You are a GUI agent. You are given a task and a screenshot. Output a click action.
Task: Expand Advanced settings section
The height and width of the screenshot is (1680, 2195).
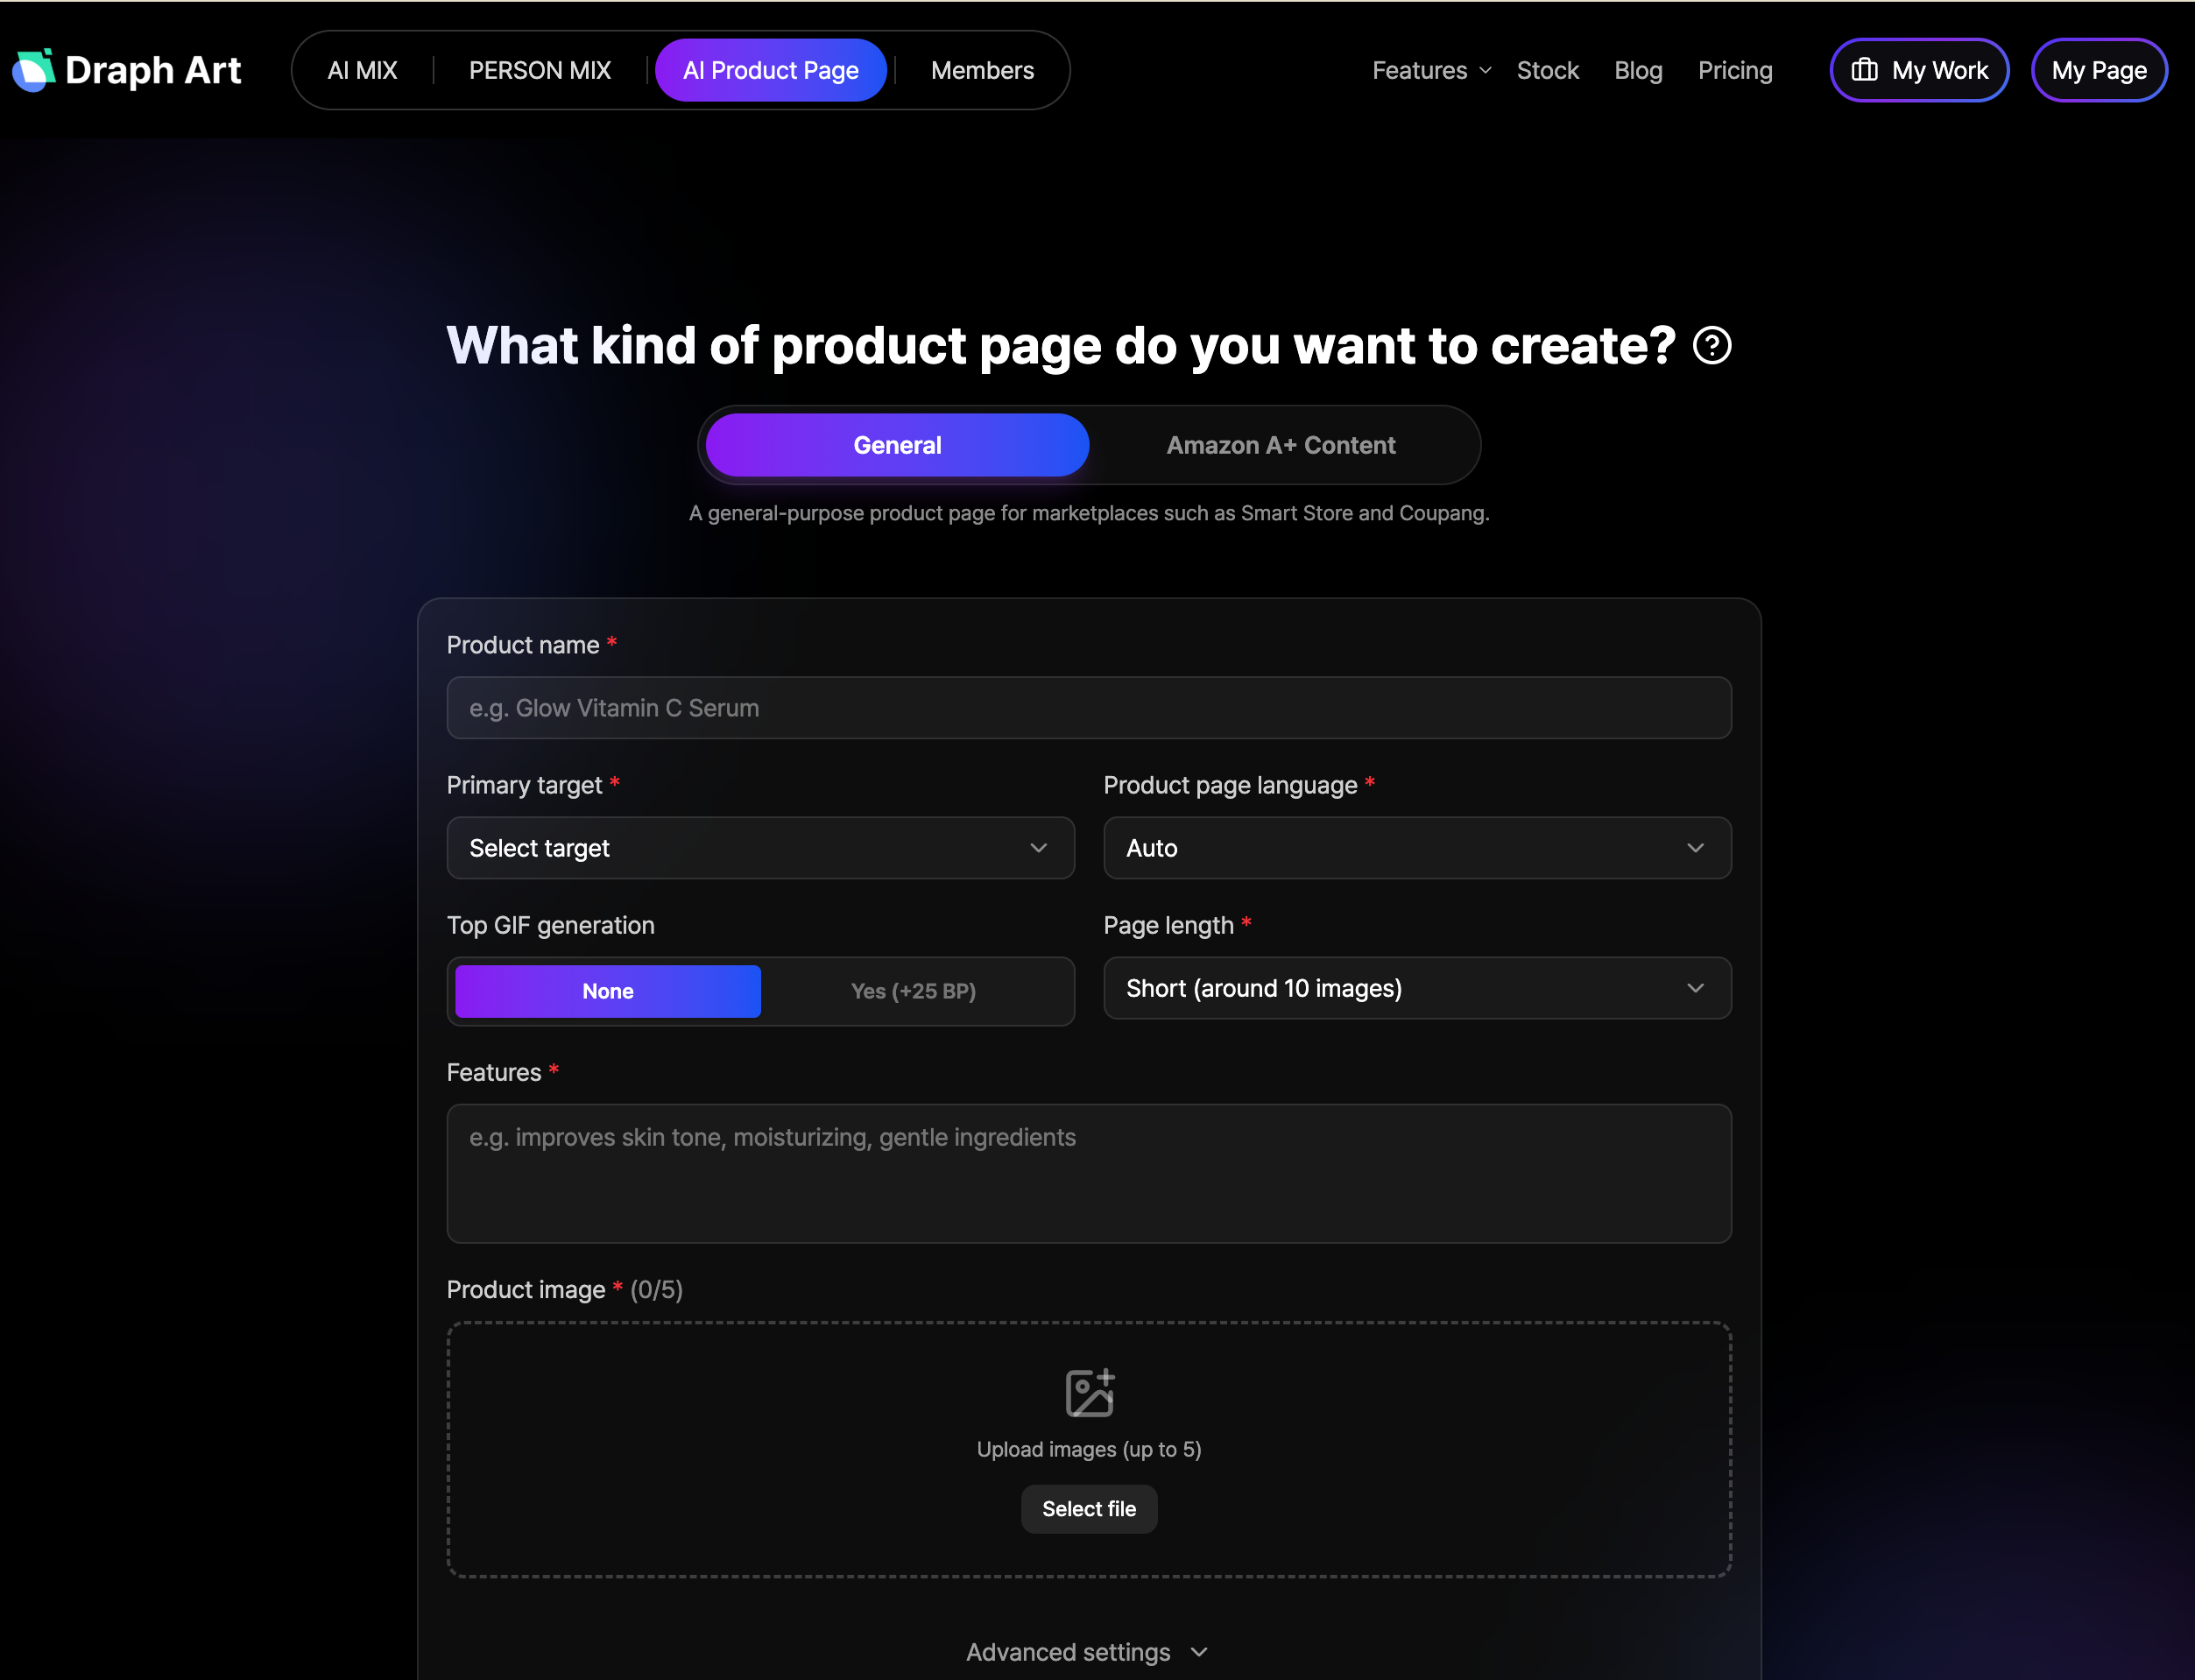(1088, 1652)
